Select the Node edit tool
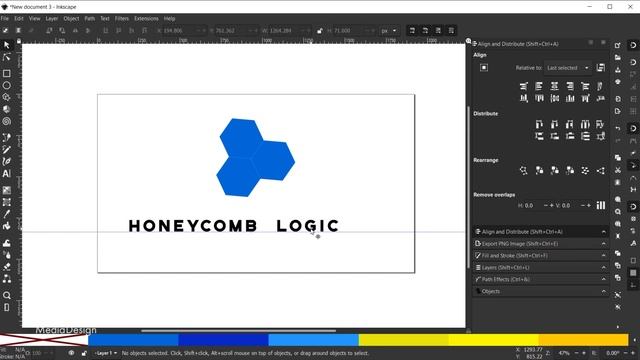640x360 pixels. [7, 58]
